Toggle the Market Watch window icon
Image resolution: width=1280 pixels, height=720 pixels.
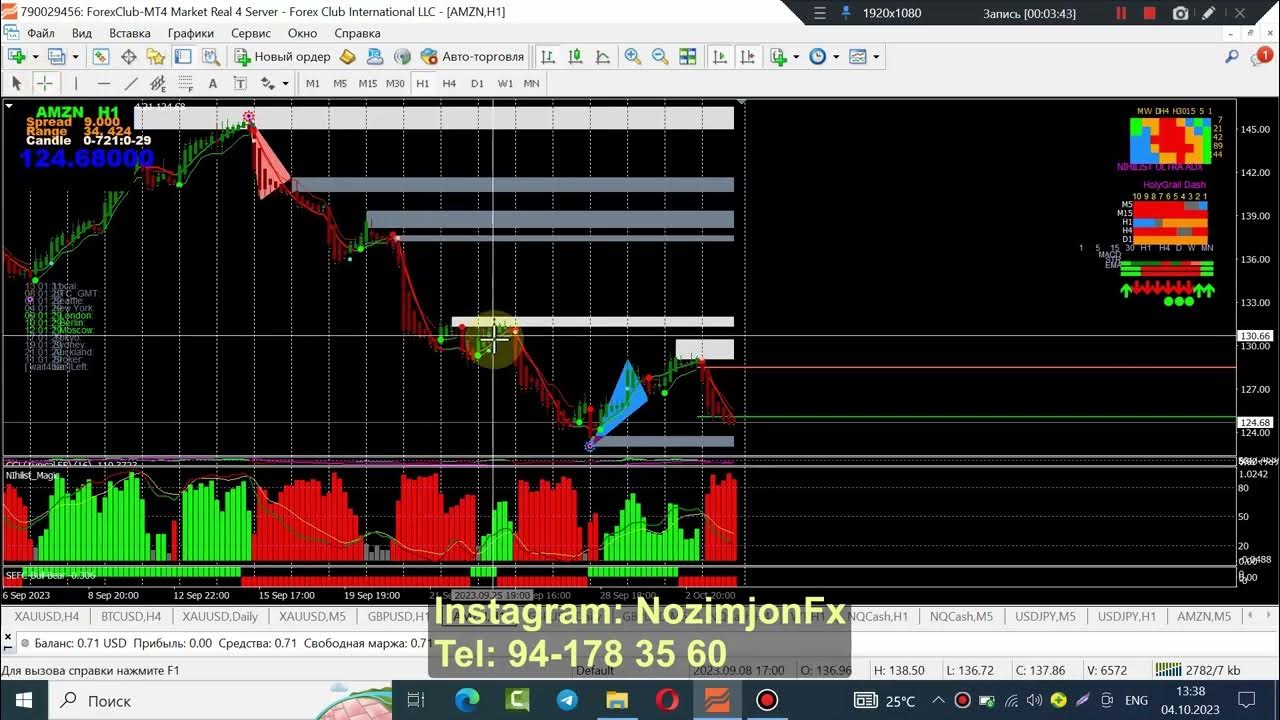(x=100, y=57)
